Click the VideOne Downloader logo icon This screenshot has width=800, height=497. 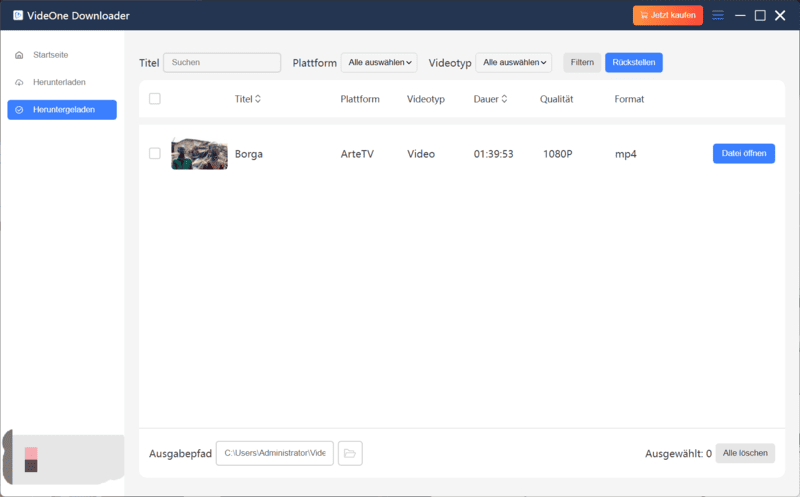click(x=18, y=16)
